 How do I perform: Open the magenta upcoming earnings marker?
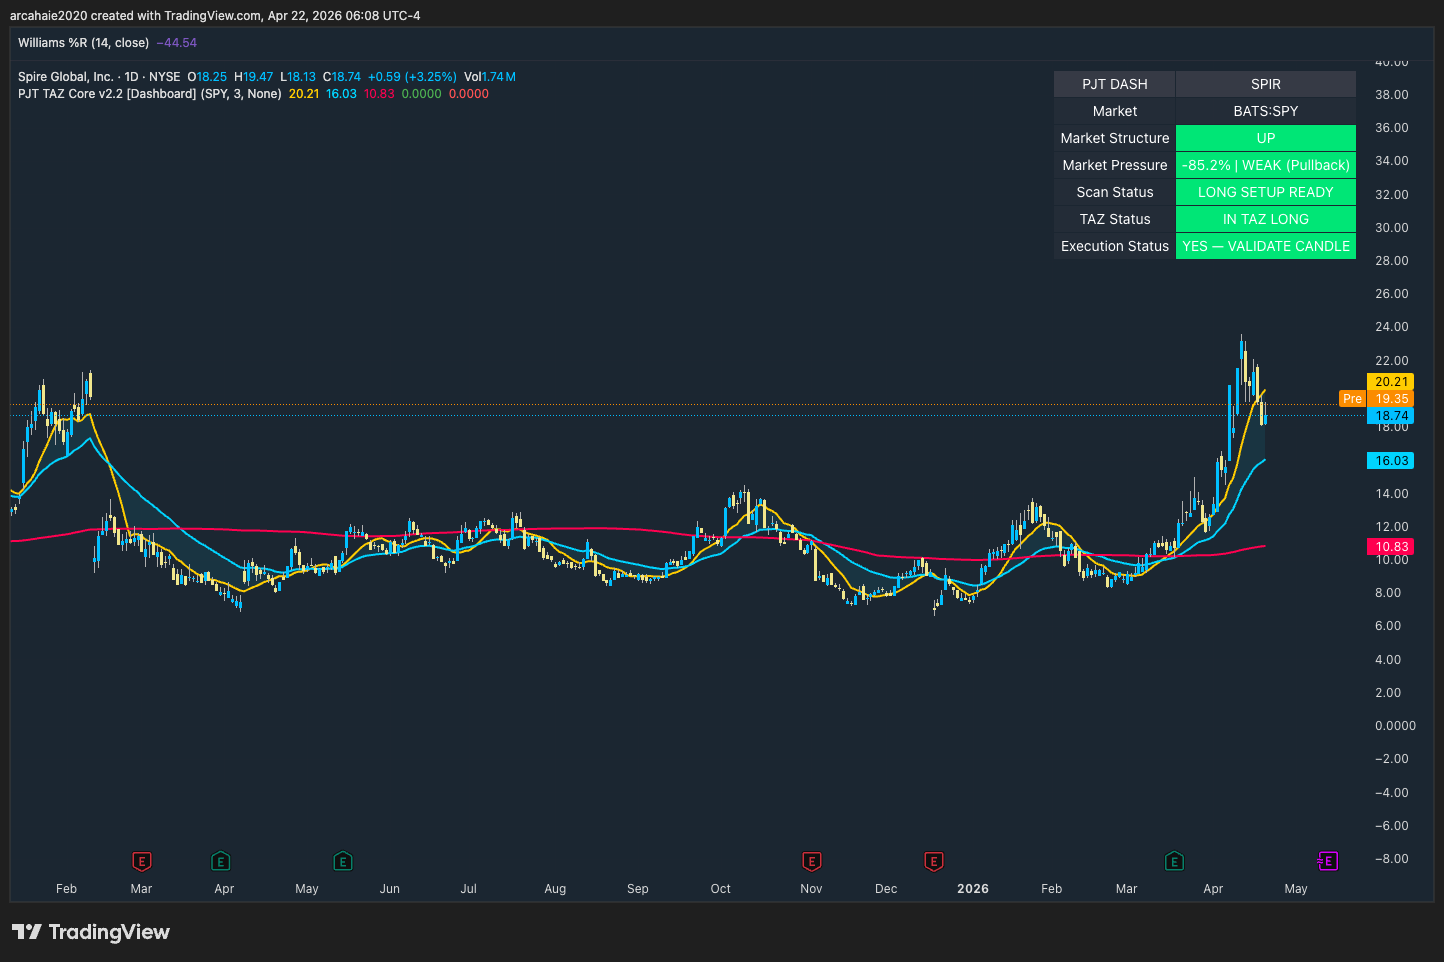click(x=1327, y=861)
